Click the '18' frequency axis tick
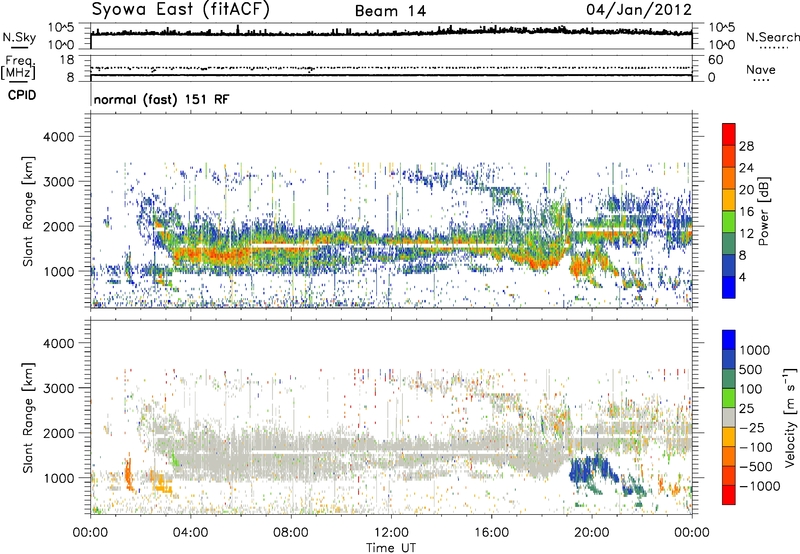Viewport: 800px width, 554px height. [x=67, y=60]
